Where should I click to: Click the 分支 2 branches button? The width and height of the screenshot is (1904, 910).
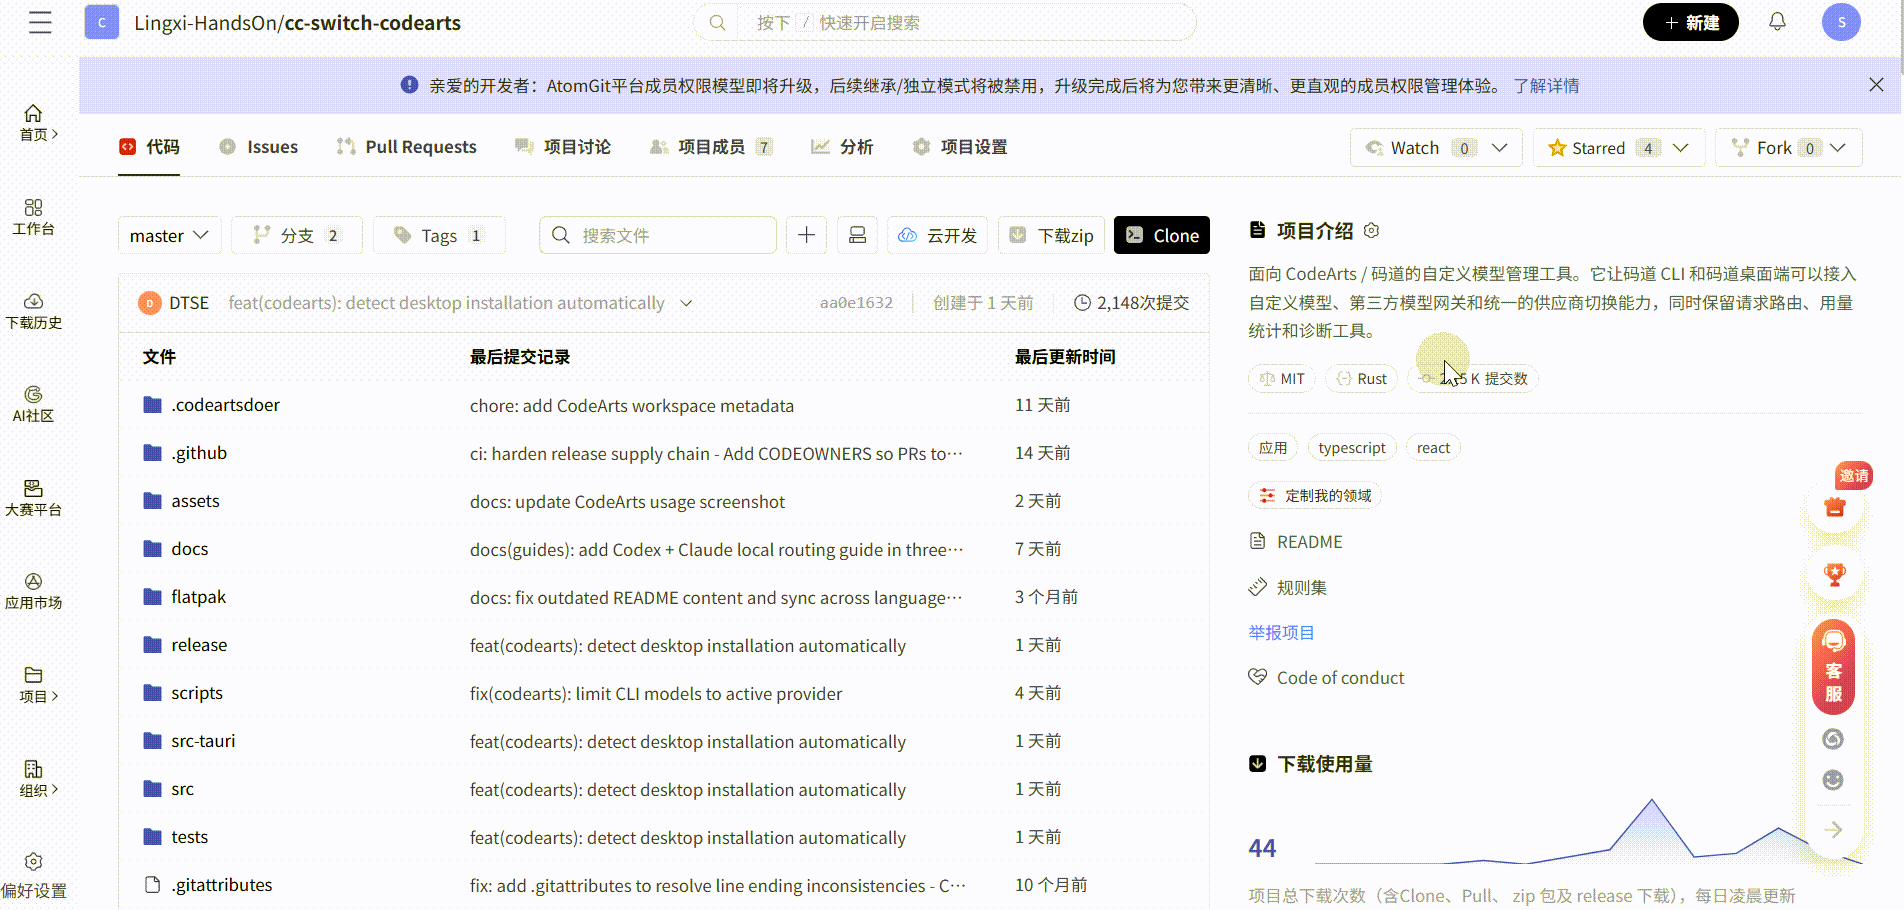click(x=297, y=235)
